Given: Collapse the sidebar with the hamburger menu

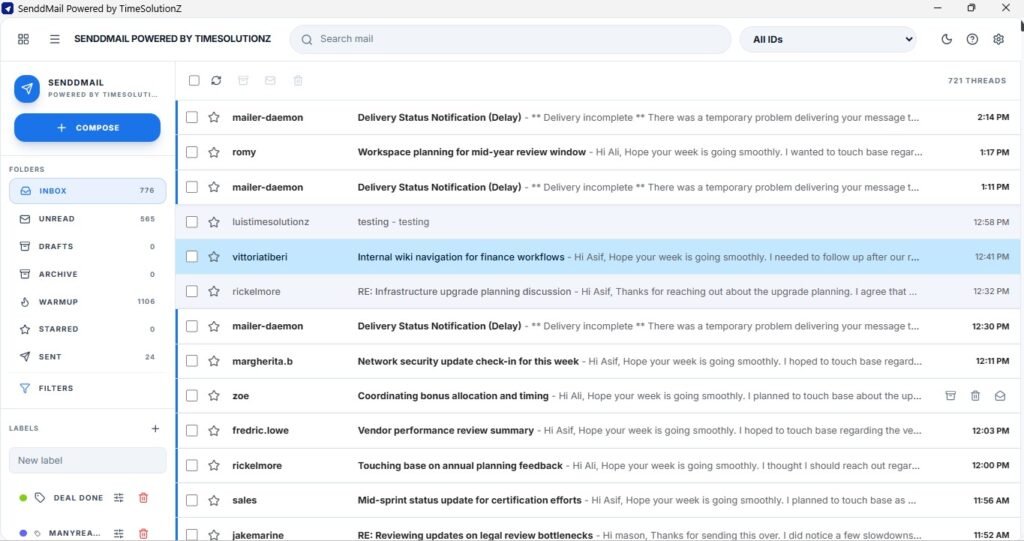Looking at the screenshot, I should coord(55,39).
